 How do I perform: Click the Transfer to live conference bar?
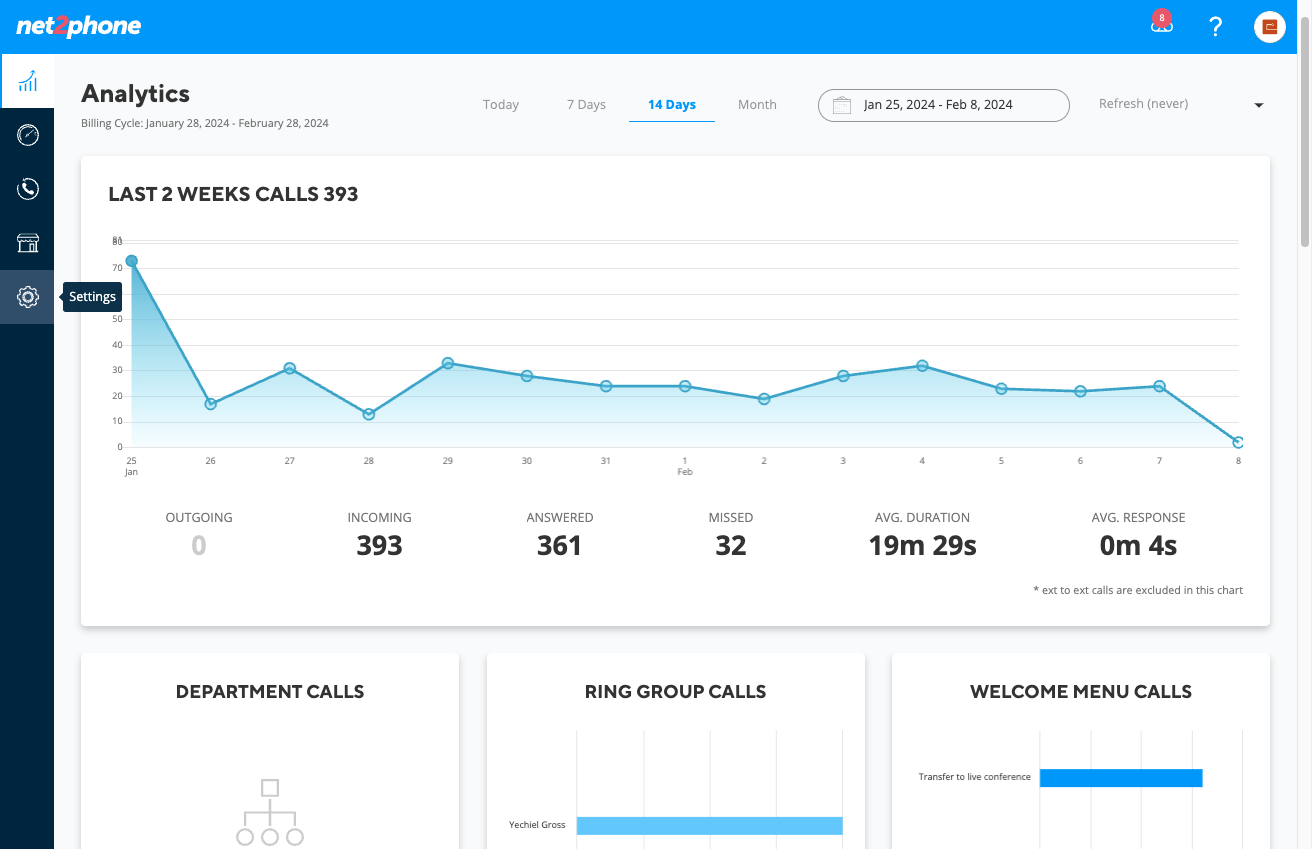point(1121,778)
